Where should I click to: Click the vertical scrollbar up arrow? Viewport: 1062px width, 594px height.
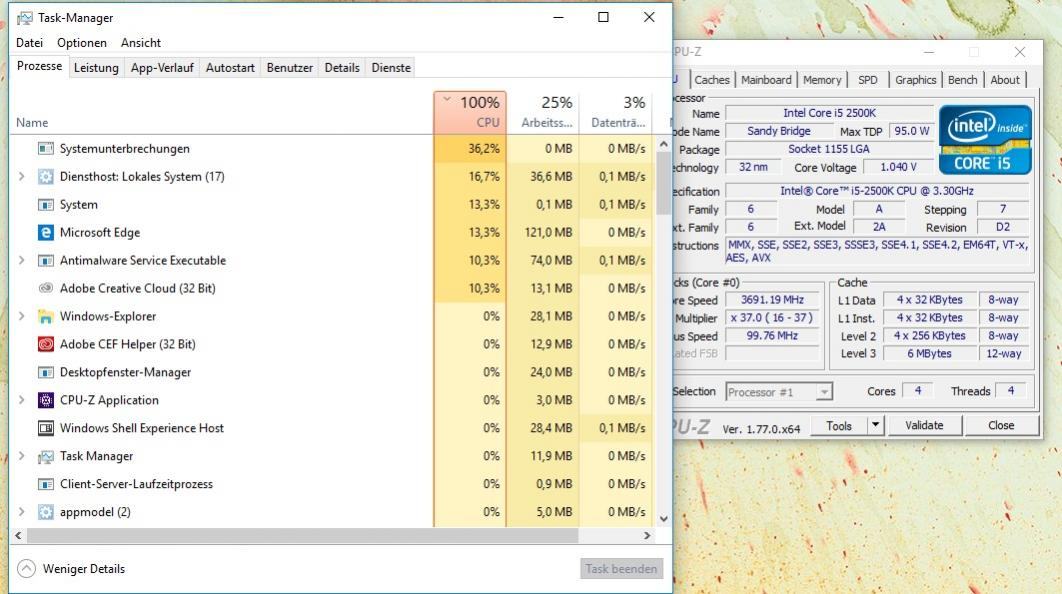pos(664,144)
